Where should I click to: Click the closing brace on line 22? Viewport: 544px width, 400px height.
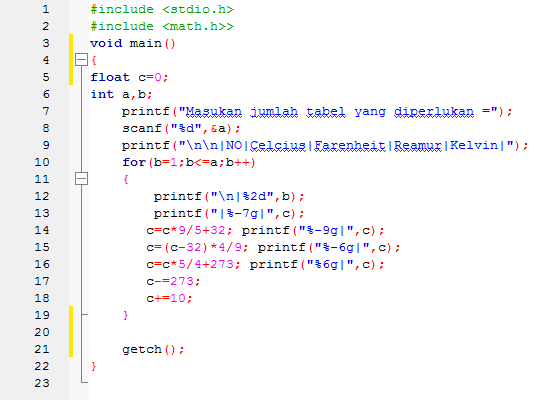tap(93, 366)
